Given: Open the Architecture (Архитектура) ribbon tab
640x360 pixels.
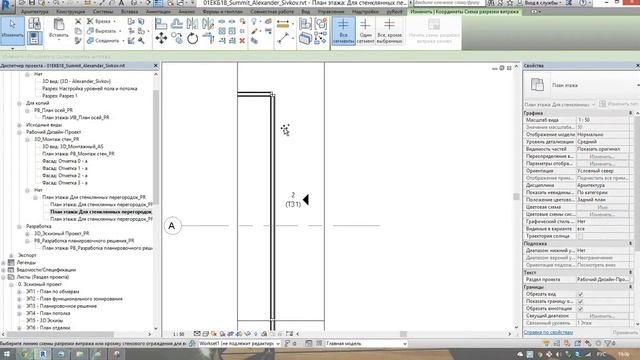Looking at the screenshot, I should pos(34,12).
